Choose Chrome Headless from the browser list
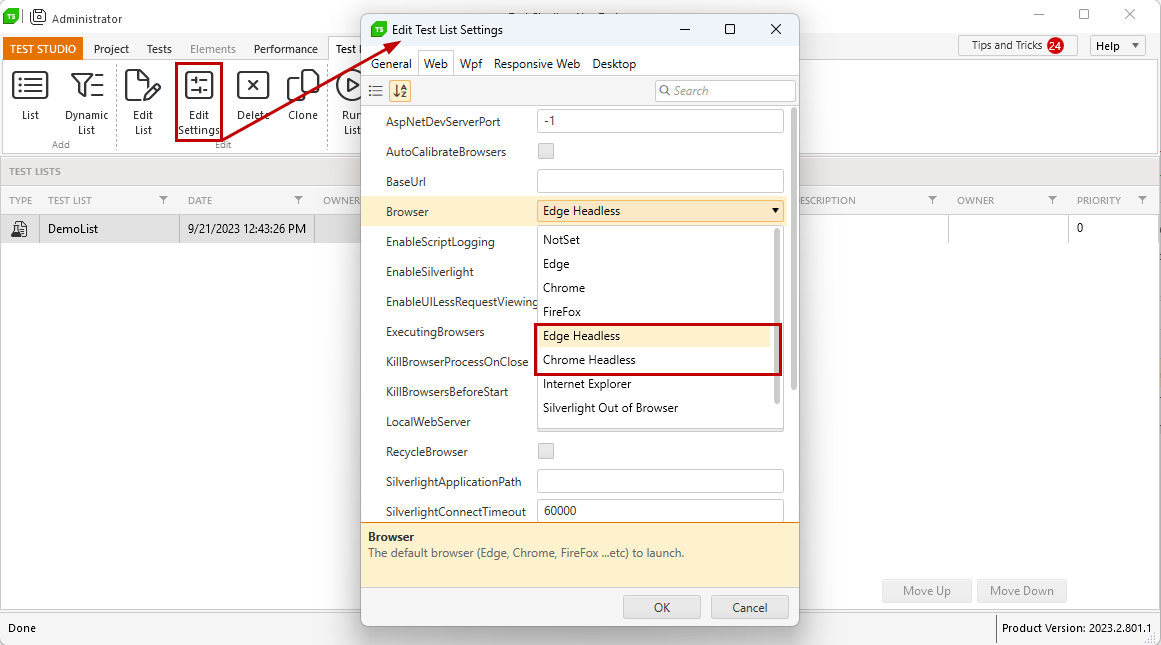 point(655,360)
